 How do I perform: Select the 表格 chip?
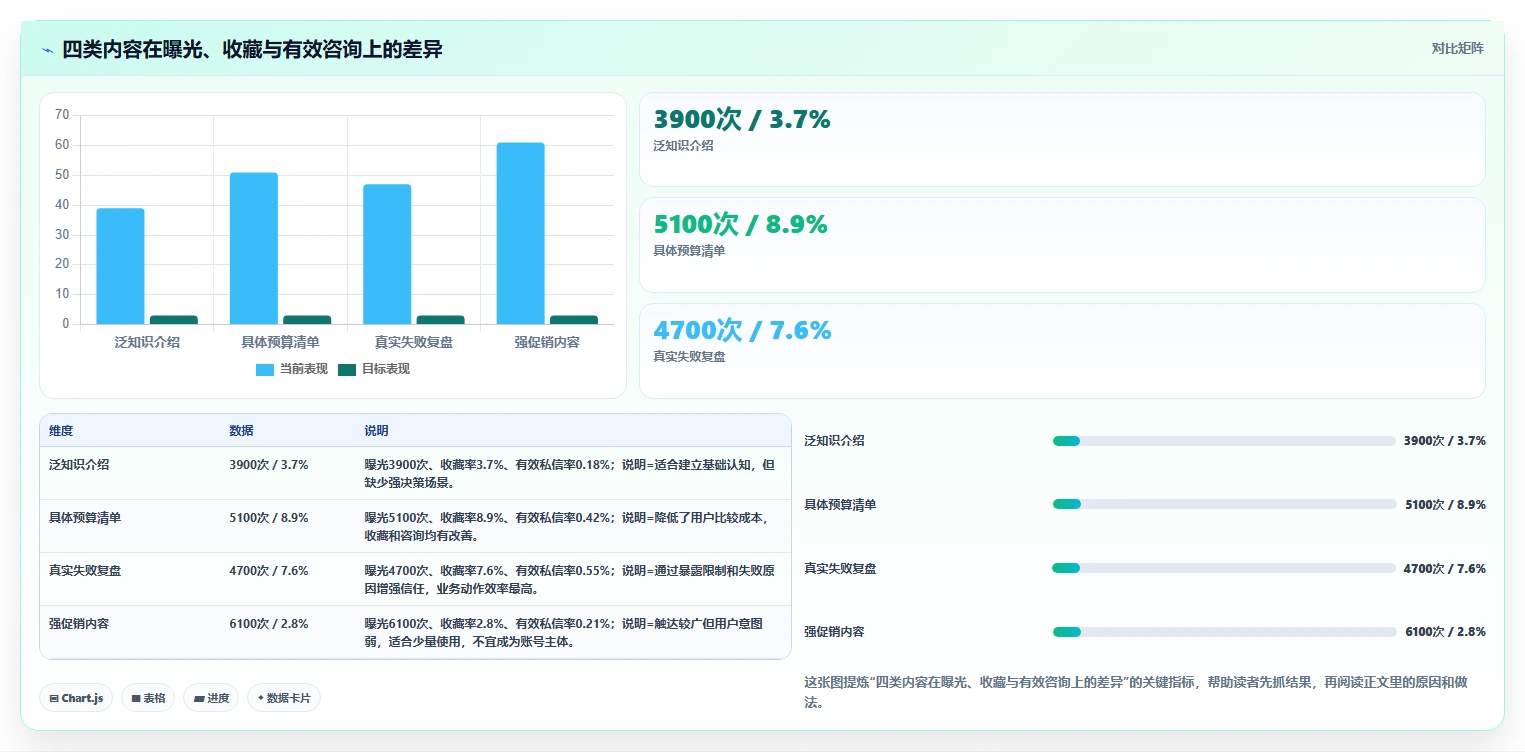(148, 698)
